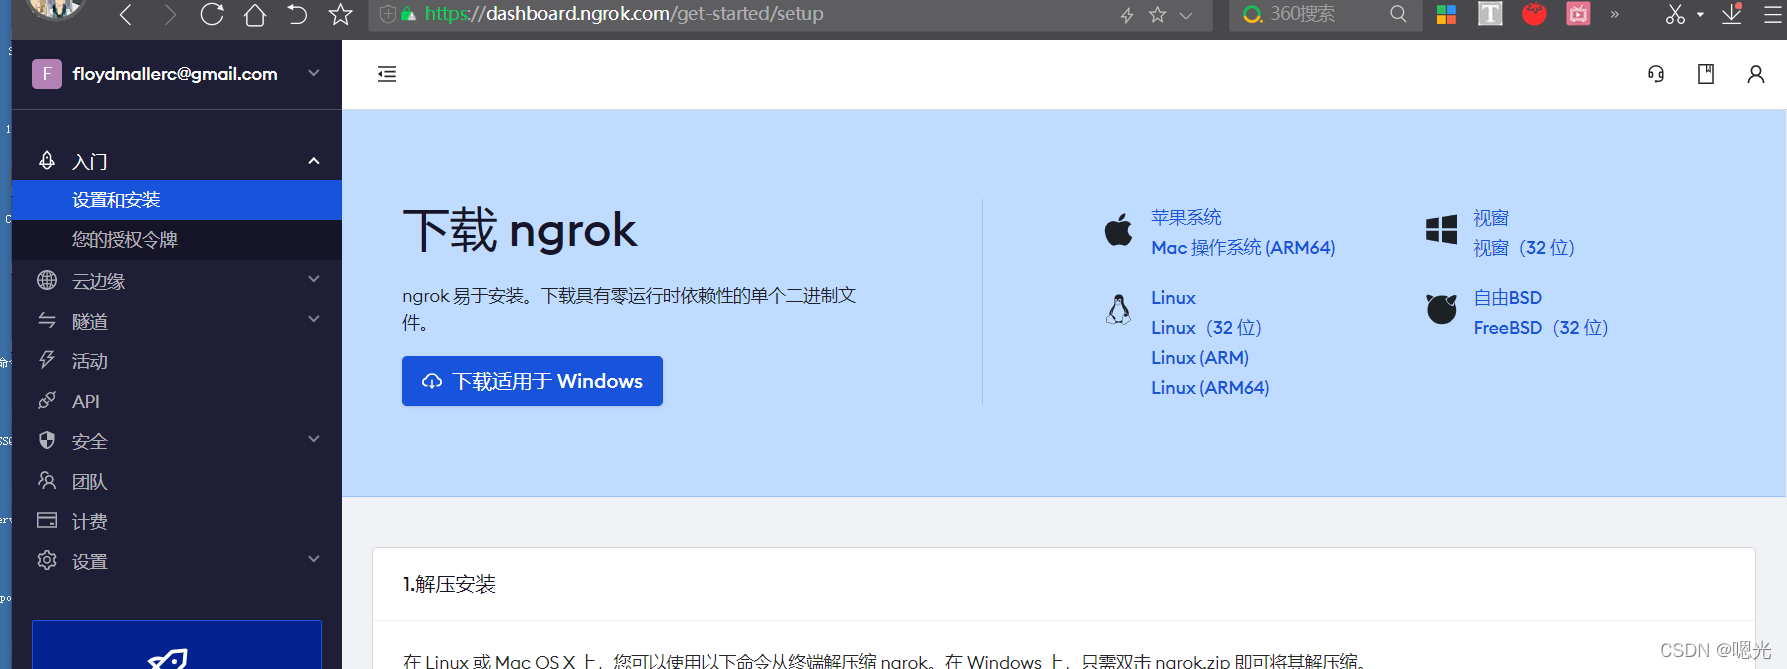Click the T translate extension icon
The width and height of the screenshot is (1787, 669).
click(1490, 14)
